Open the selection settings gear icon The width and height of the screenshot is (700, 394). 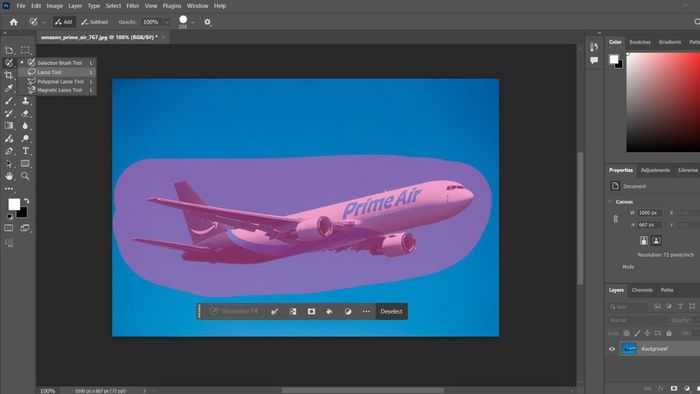tap(207, 22)
